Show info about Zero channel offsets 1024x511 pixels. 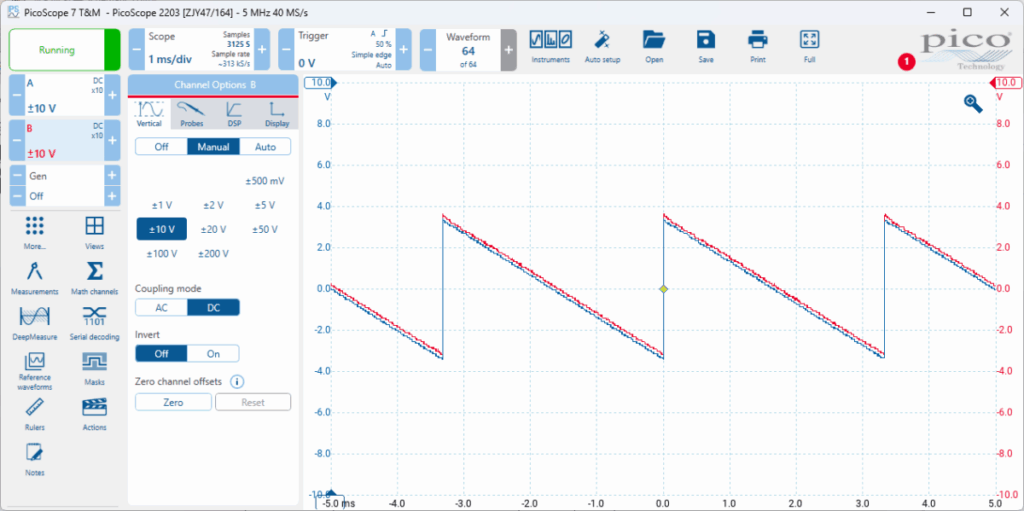tap(238, 381)
